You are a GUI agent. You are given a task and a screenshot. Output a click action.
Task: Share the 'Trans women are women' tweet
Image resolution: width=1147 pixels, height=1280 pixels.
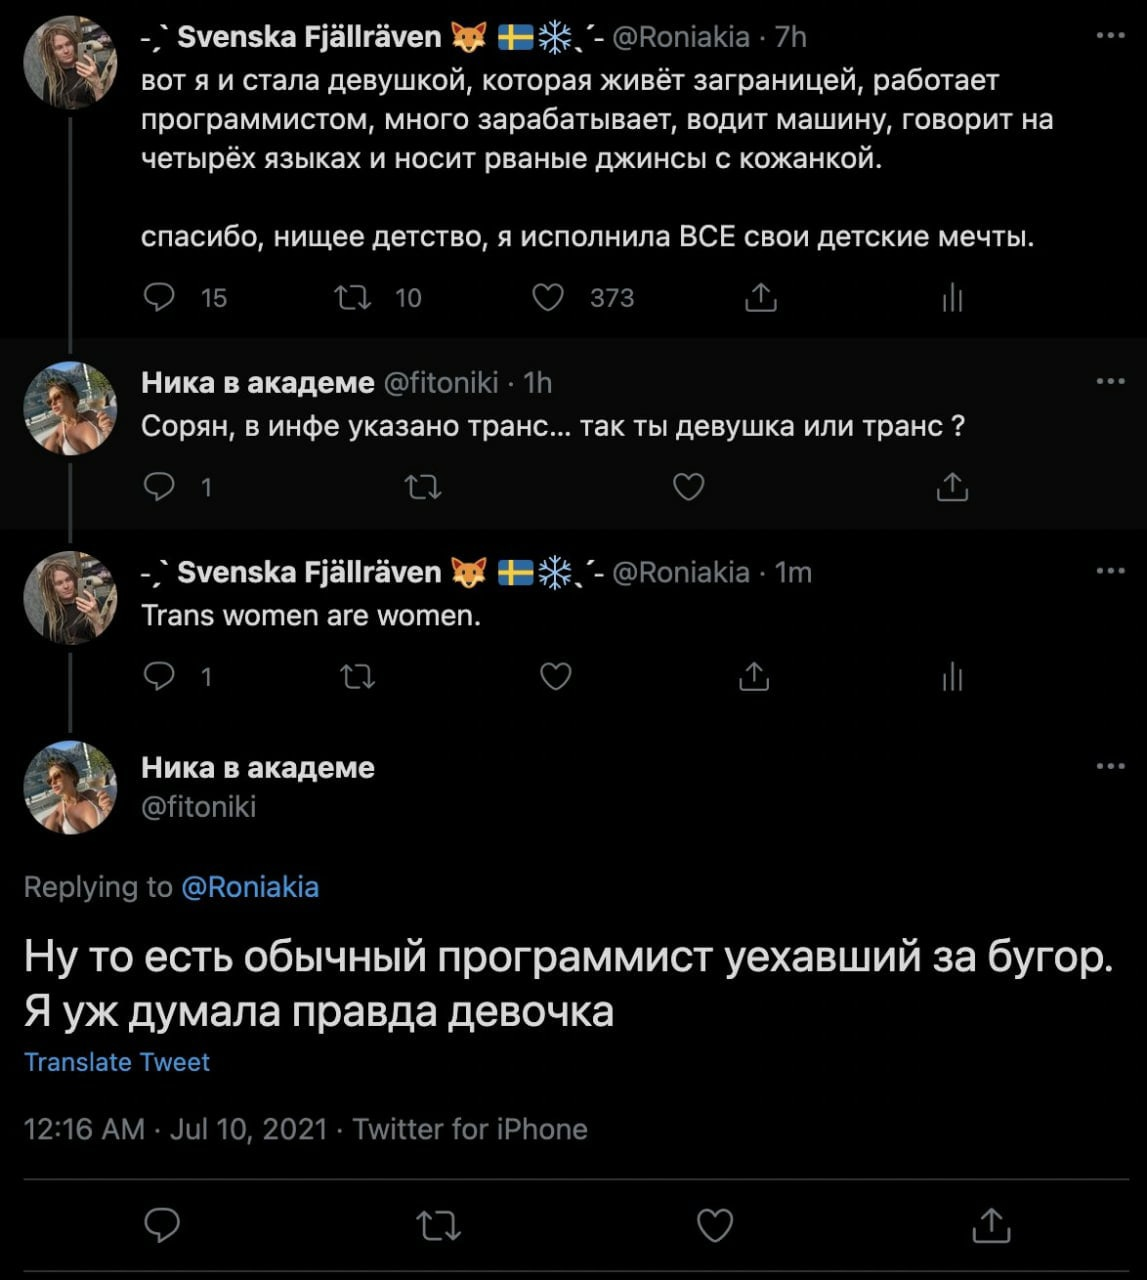point(753,677)
